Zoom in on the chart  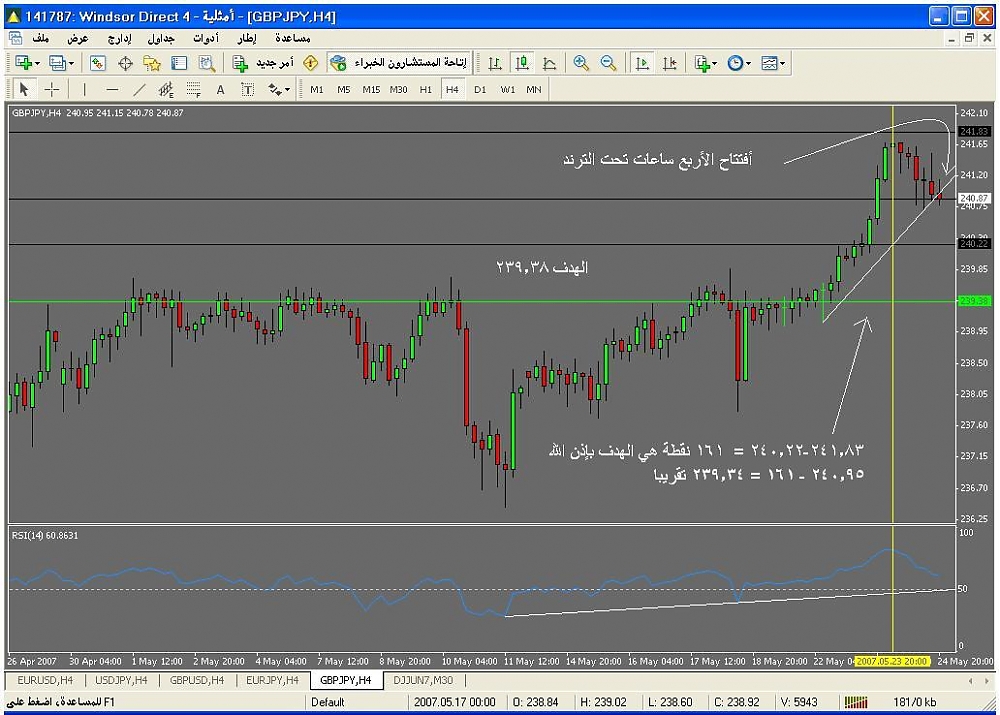[x=580, y=63]
